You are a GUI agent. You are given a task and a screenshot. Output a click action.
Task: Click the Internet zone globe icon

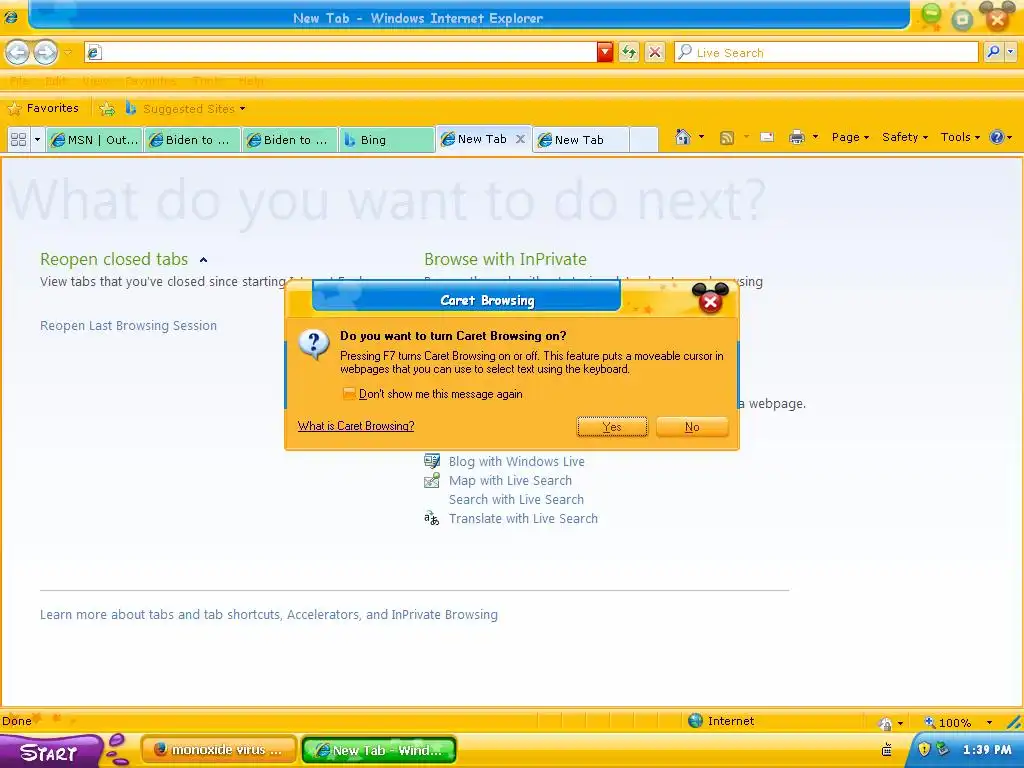tap(696, 720)
